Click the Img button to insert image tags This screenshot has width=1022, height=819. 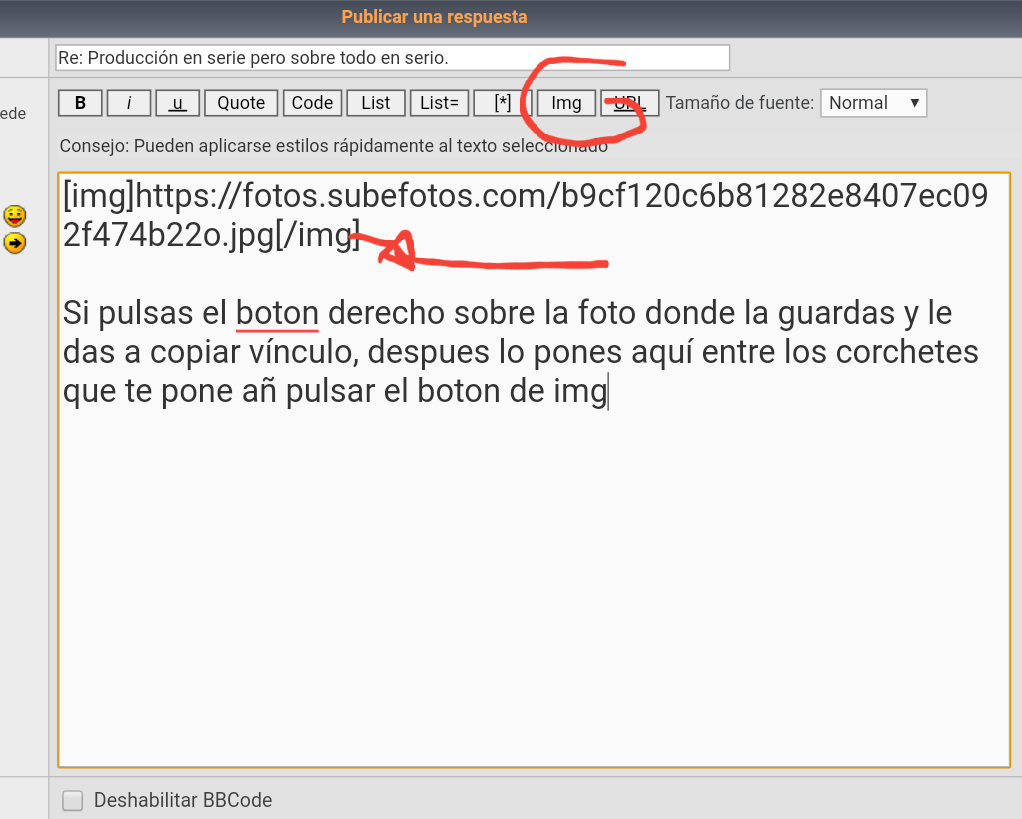click(x=566, y=103)
